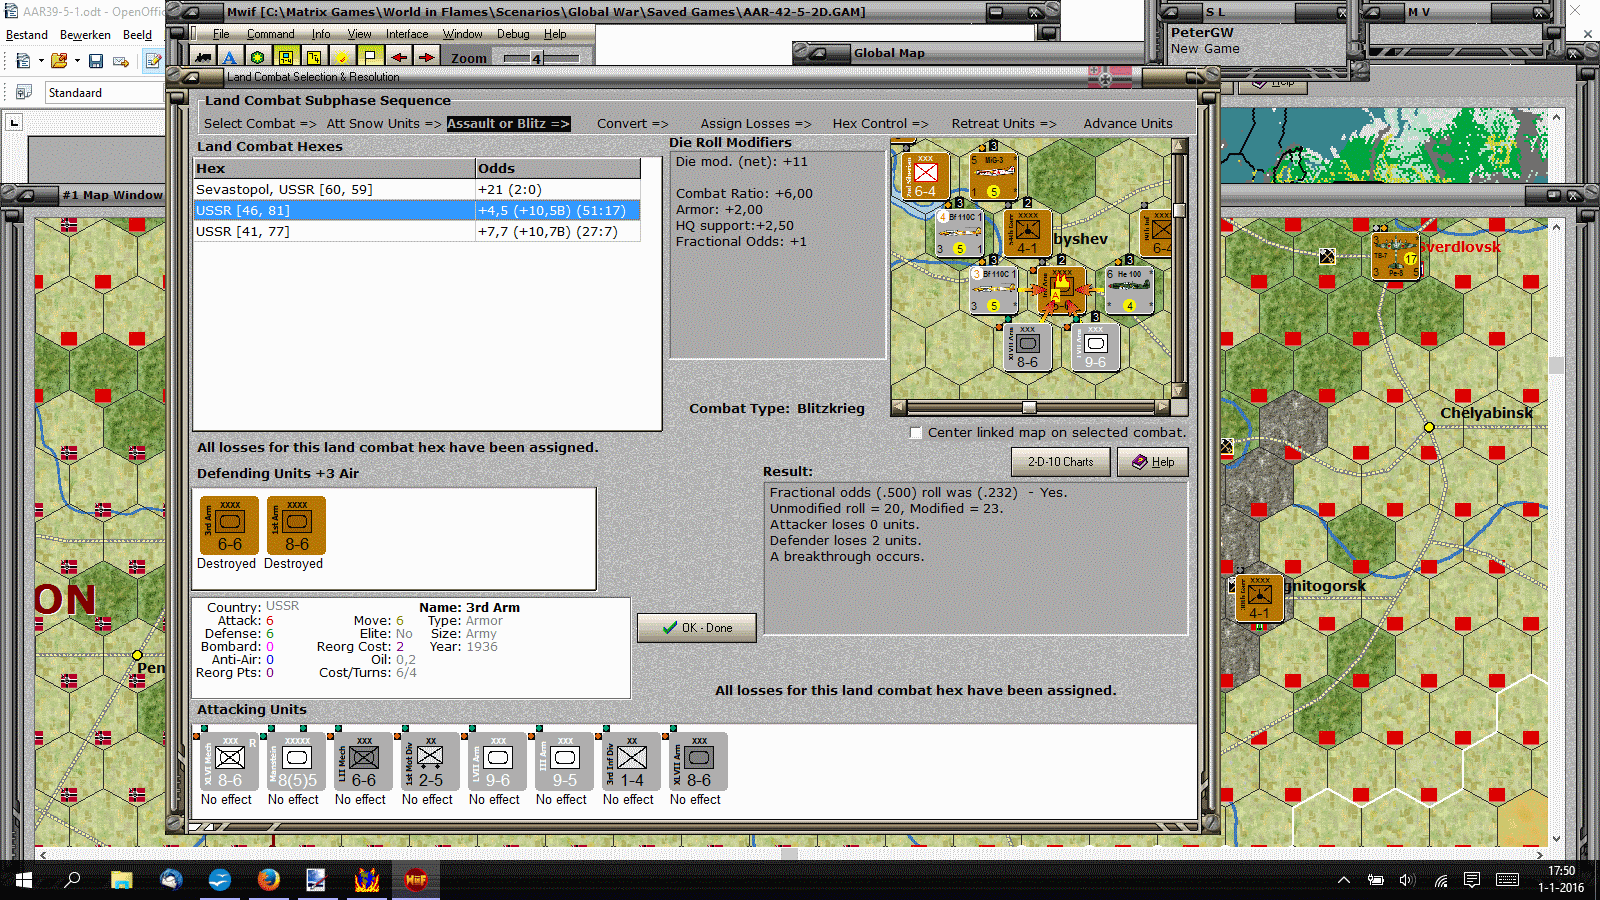Click the flag toolbar icon
Screen dimensions: 1600x900
point(370,57)
